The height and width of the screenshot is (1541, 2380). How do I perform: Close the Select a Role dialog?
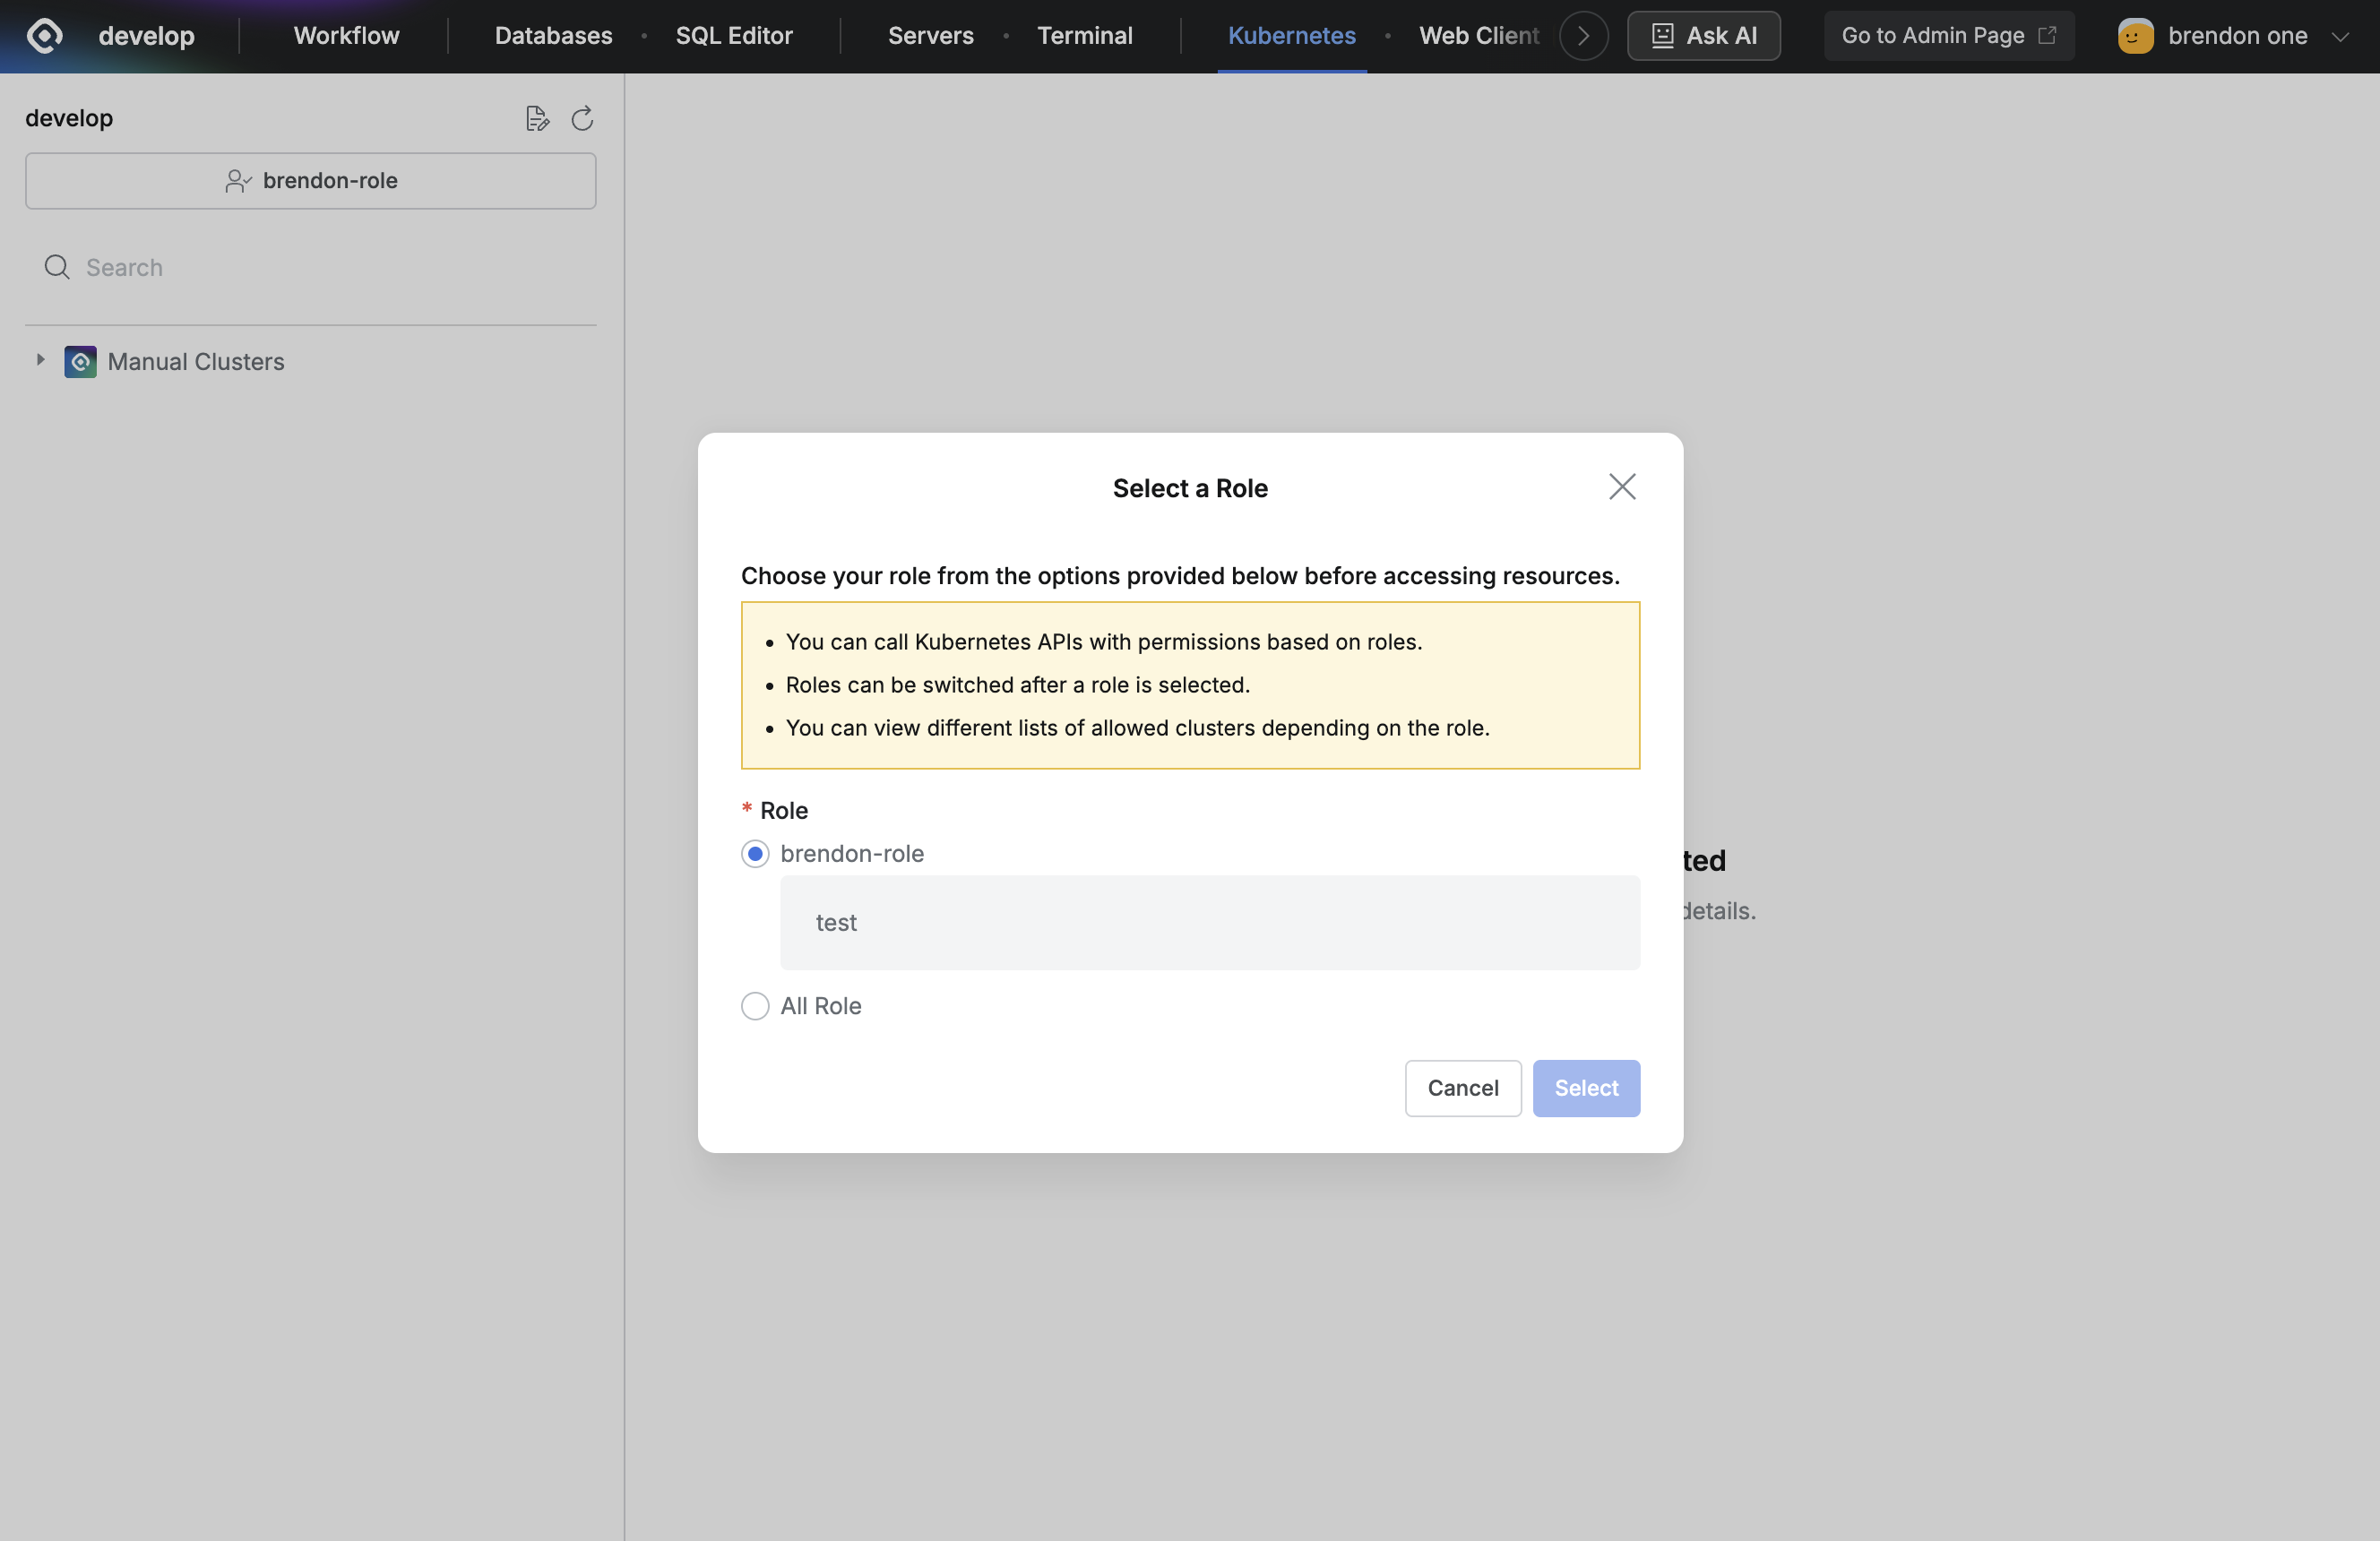[1622, 487]
